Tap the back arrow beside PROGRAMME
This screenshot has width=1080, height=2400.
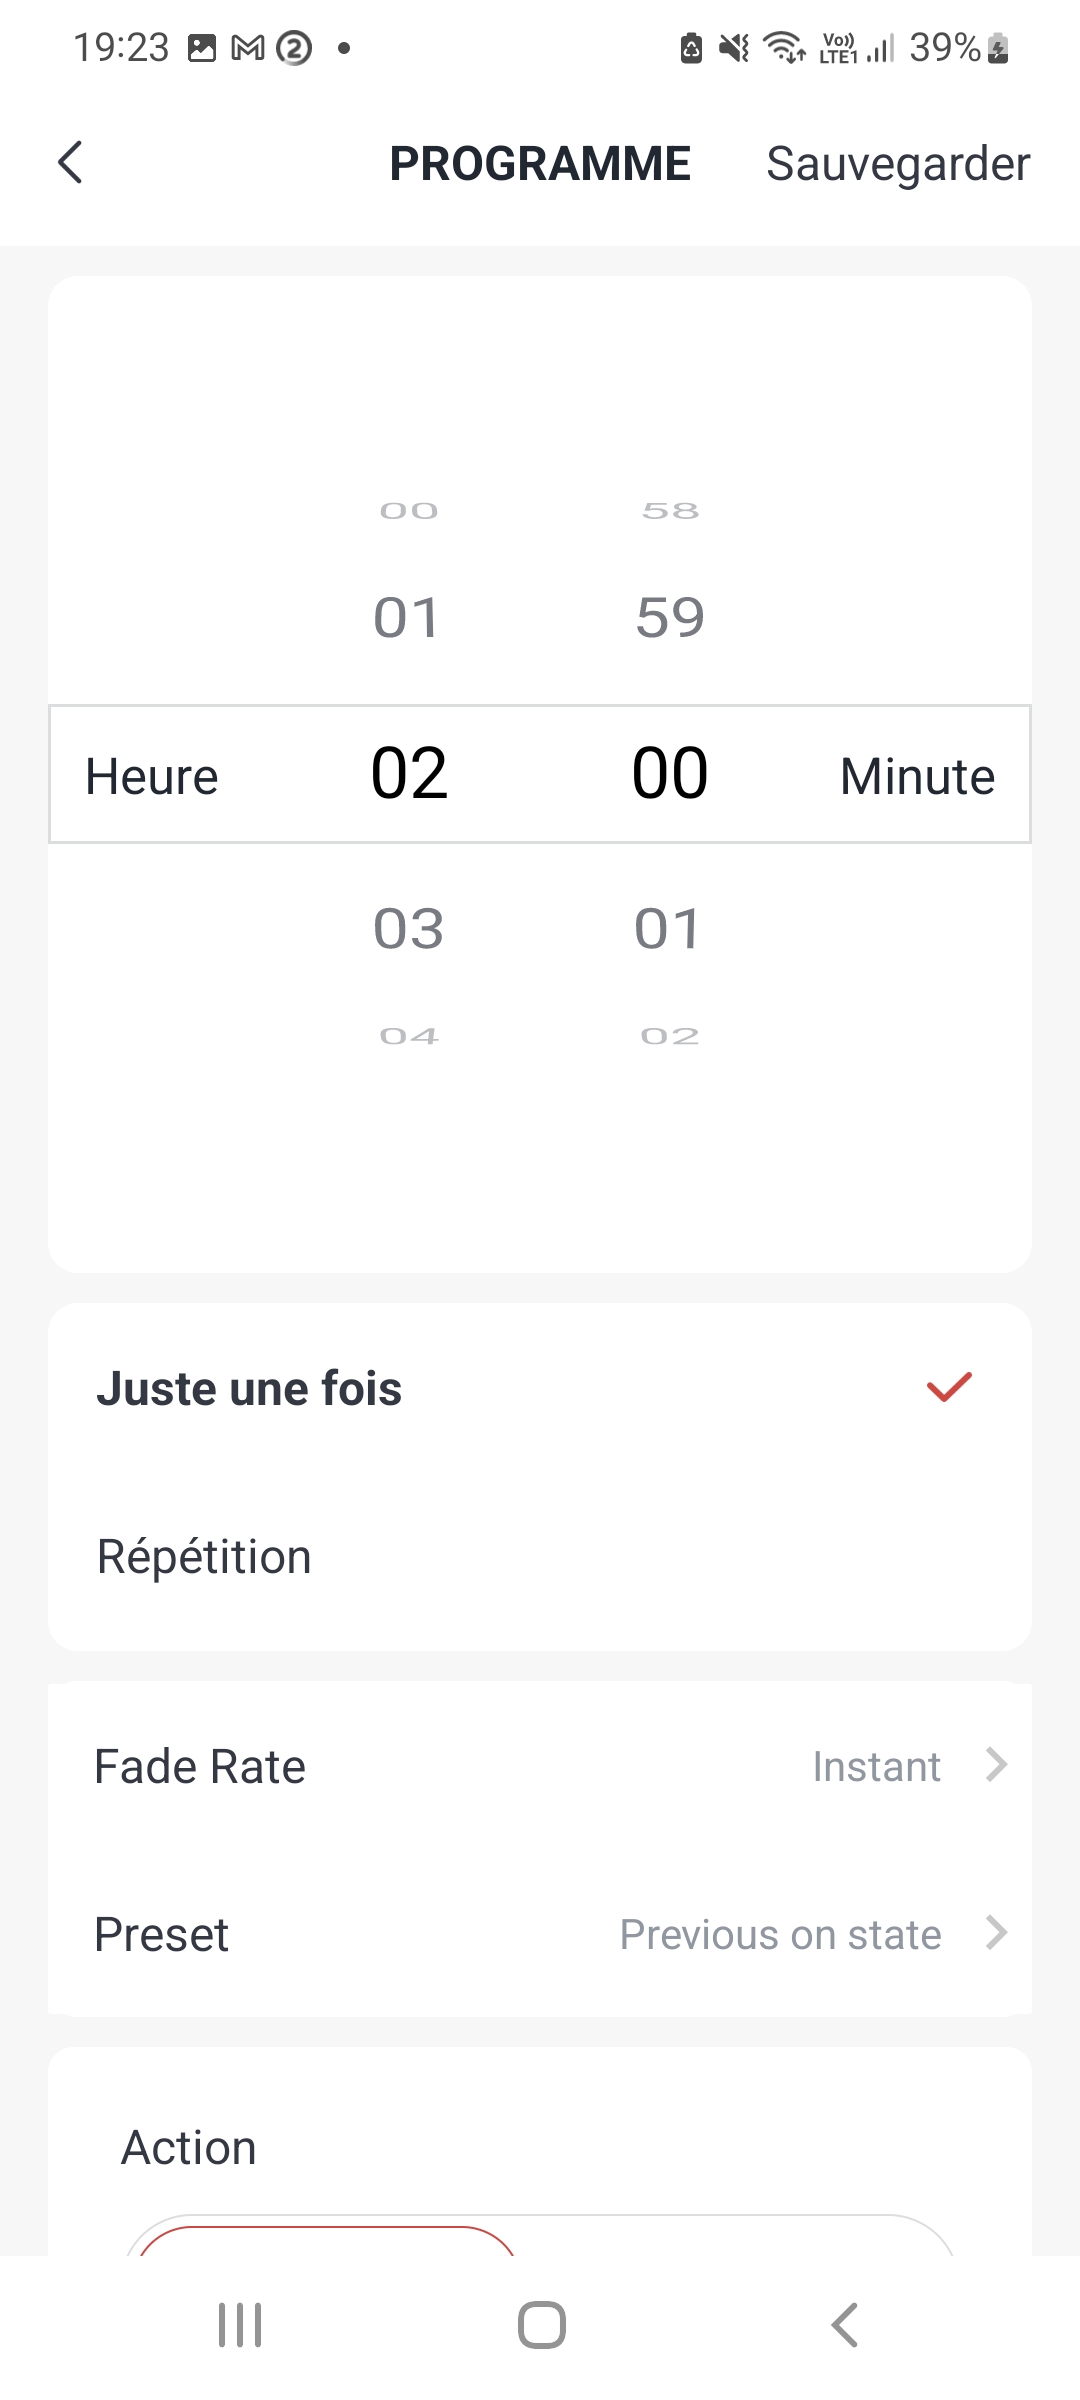coord(70,163)
